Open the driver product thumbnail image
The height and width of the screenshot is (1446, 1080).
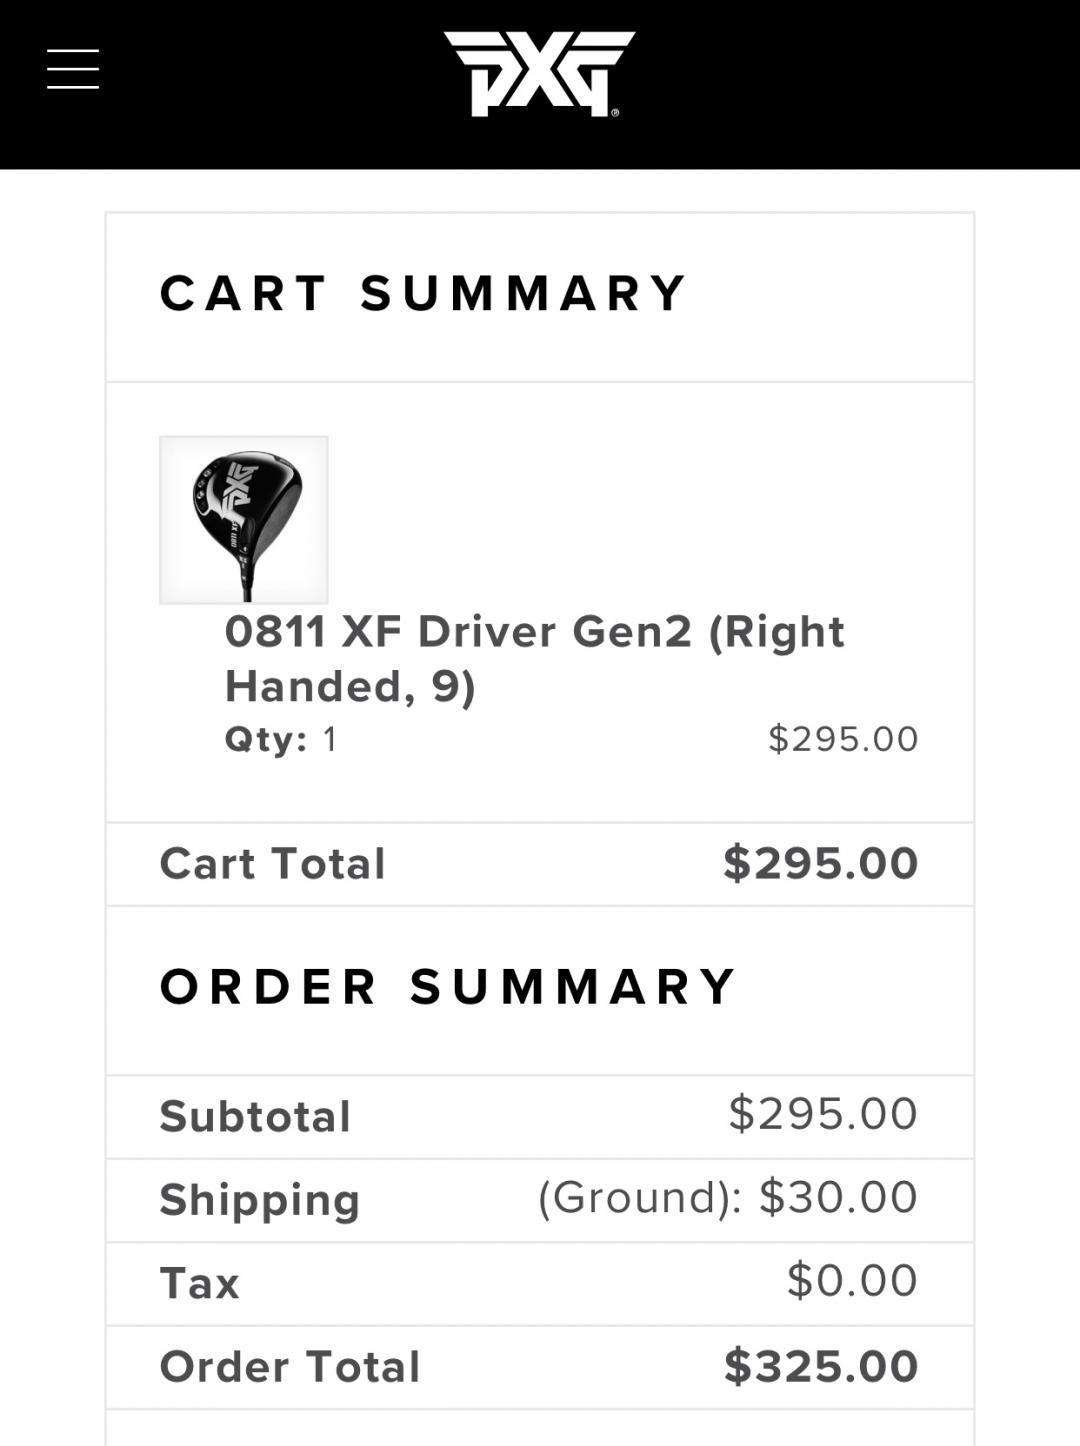point(244,520)
